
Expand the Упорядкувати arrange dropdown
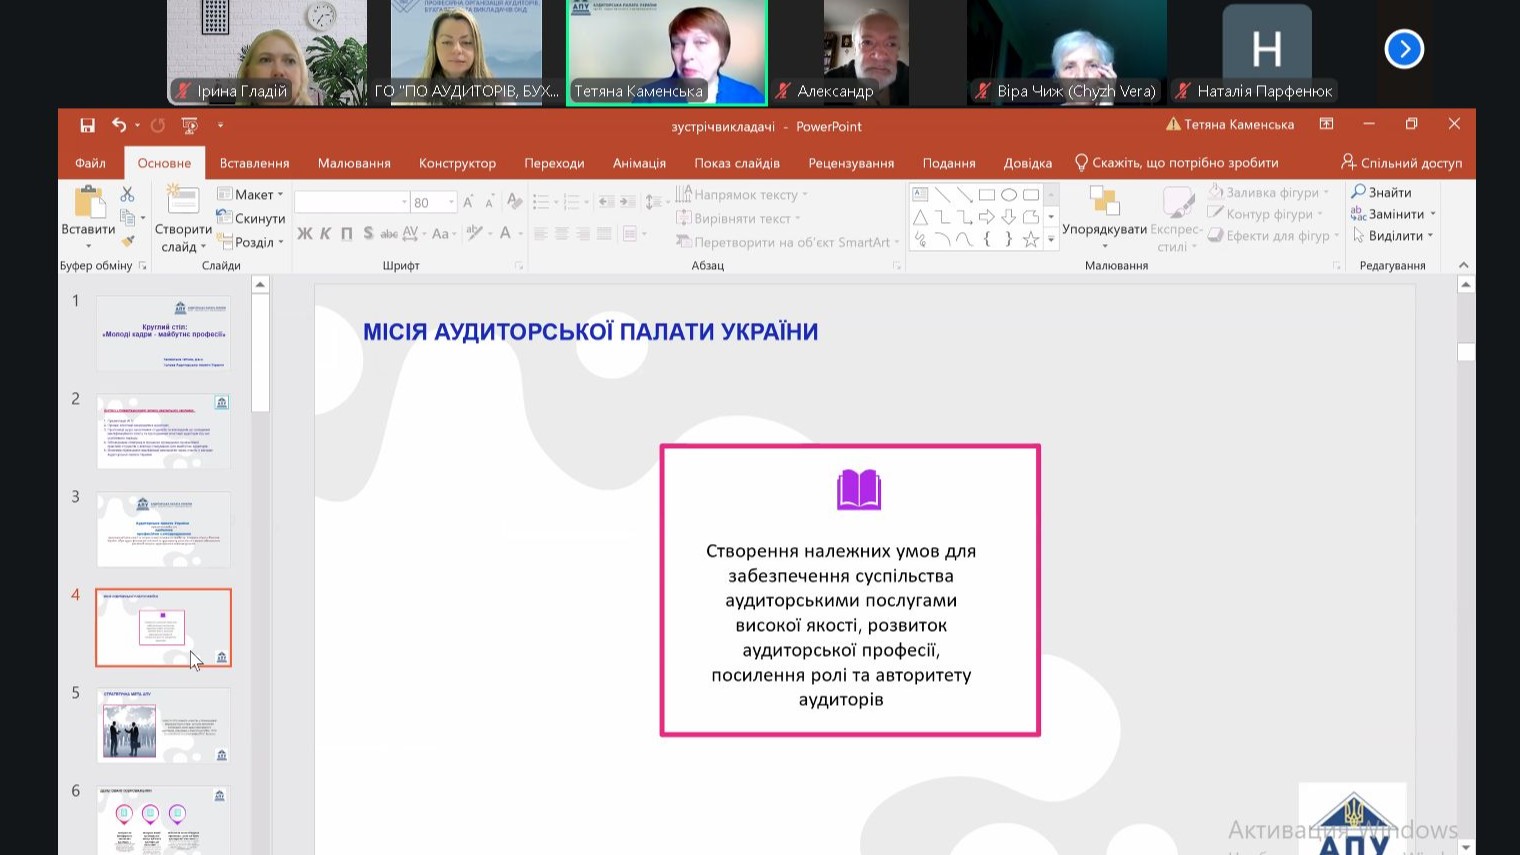[x=1104, y=230]
